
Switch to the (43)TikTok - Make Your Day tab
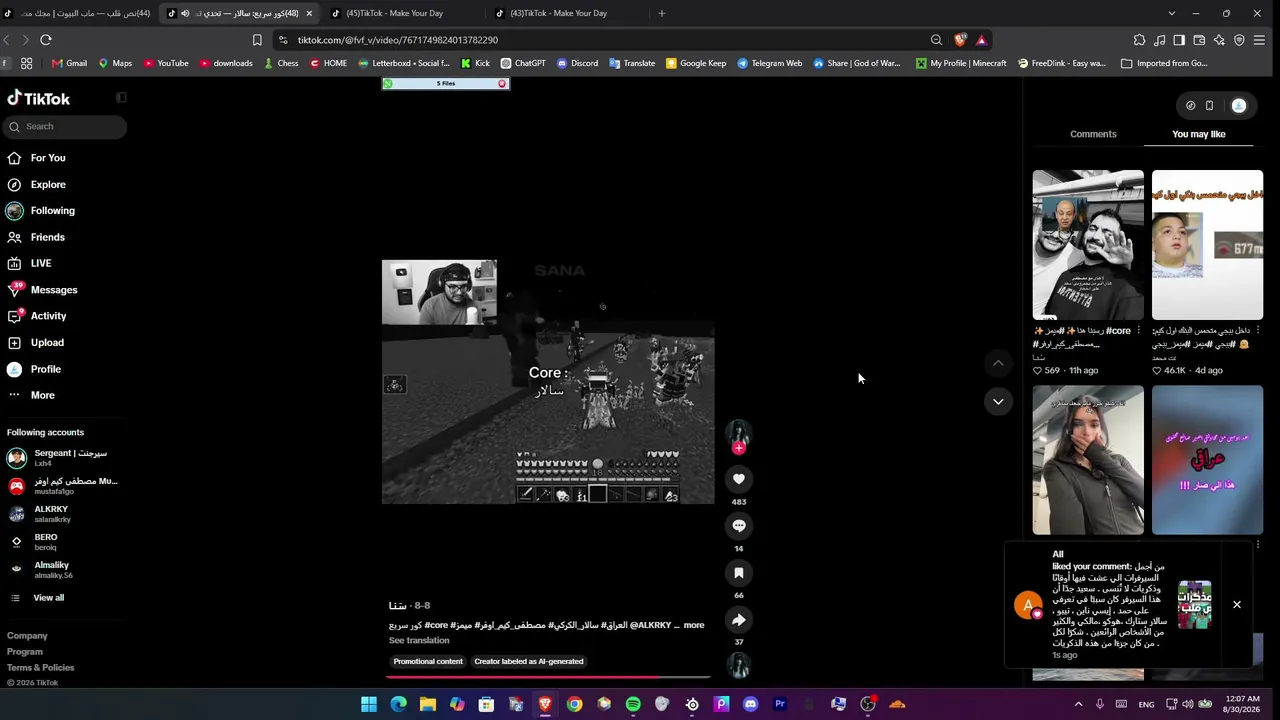pos(558,13)
